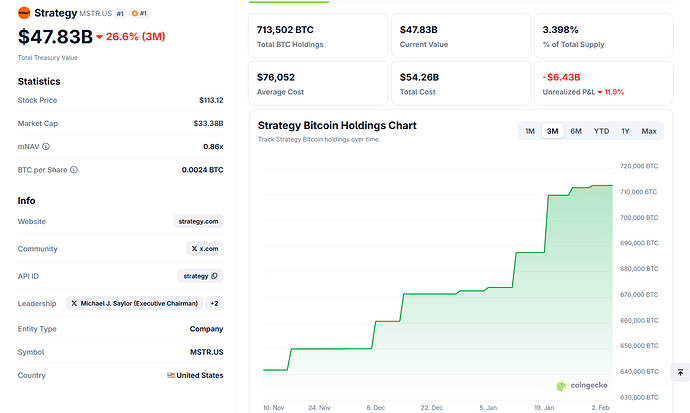Image resolution: width=690 pixels, height=413 pixels.
Task: Select the 3M chart range
Action: click(552, 131)
